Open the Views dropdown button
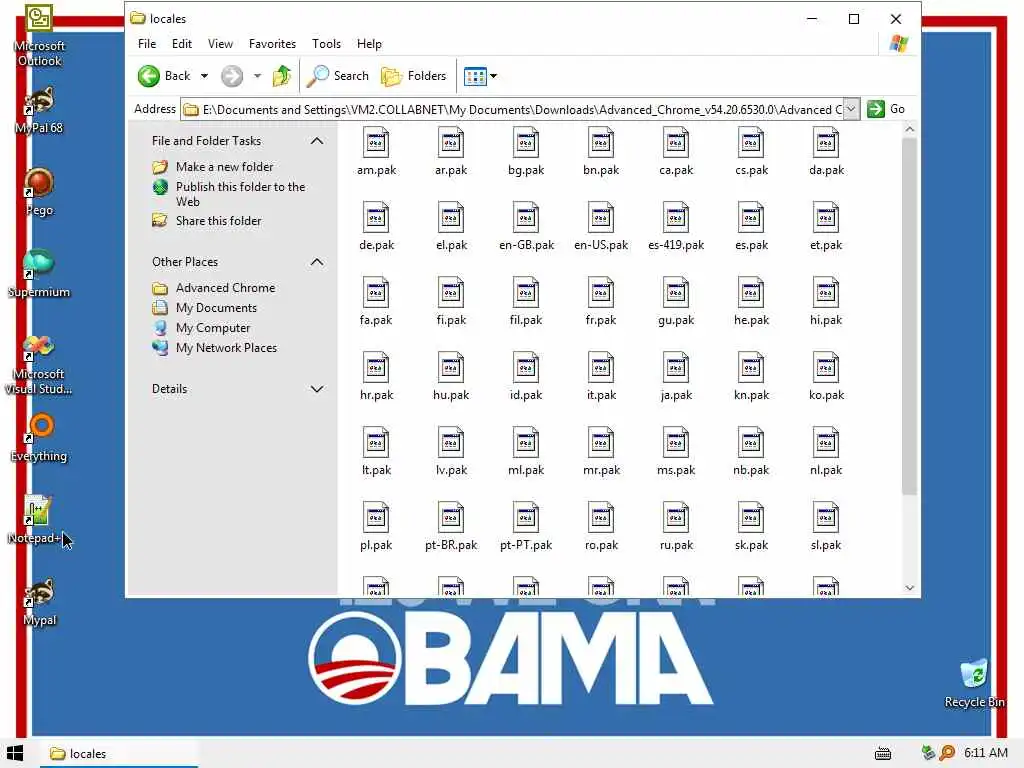 tap(480, 76)
